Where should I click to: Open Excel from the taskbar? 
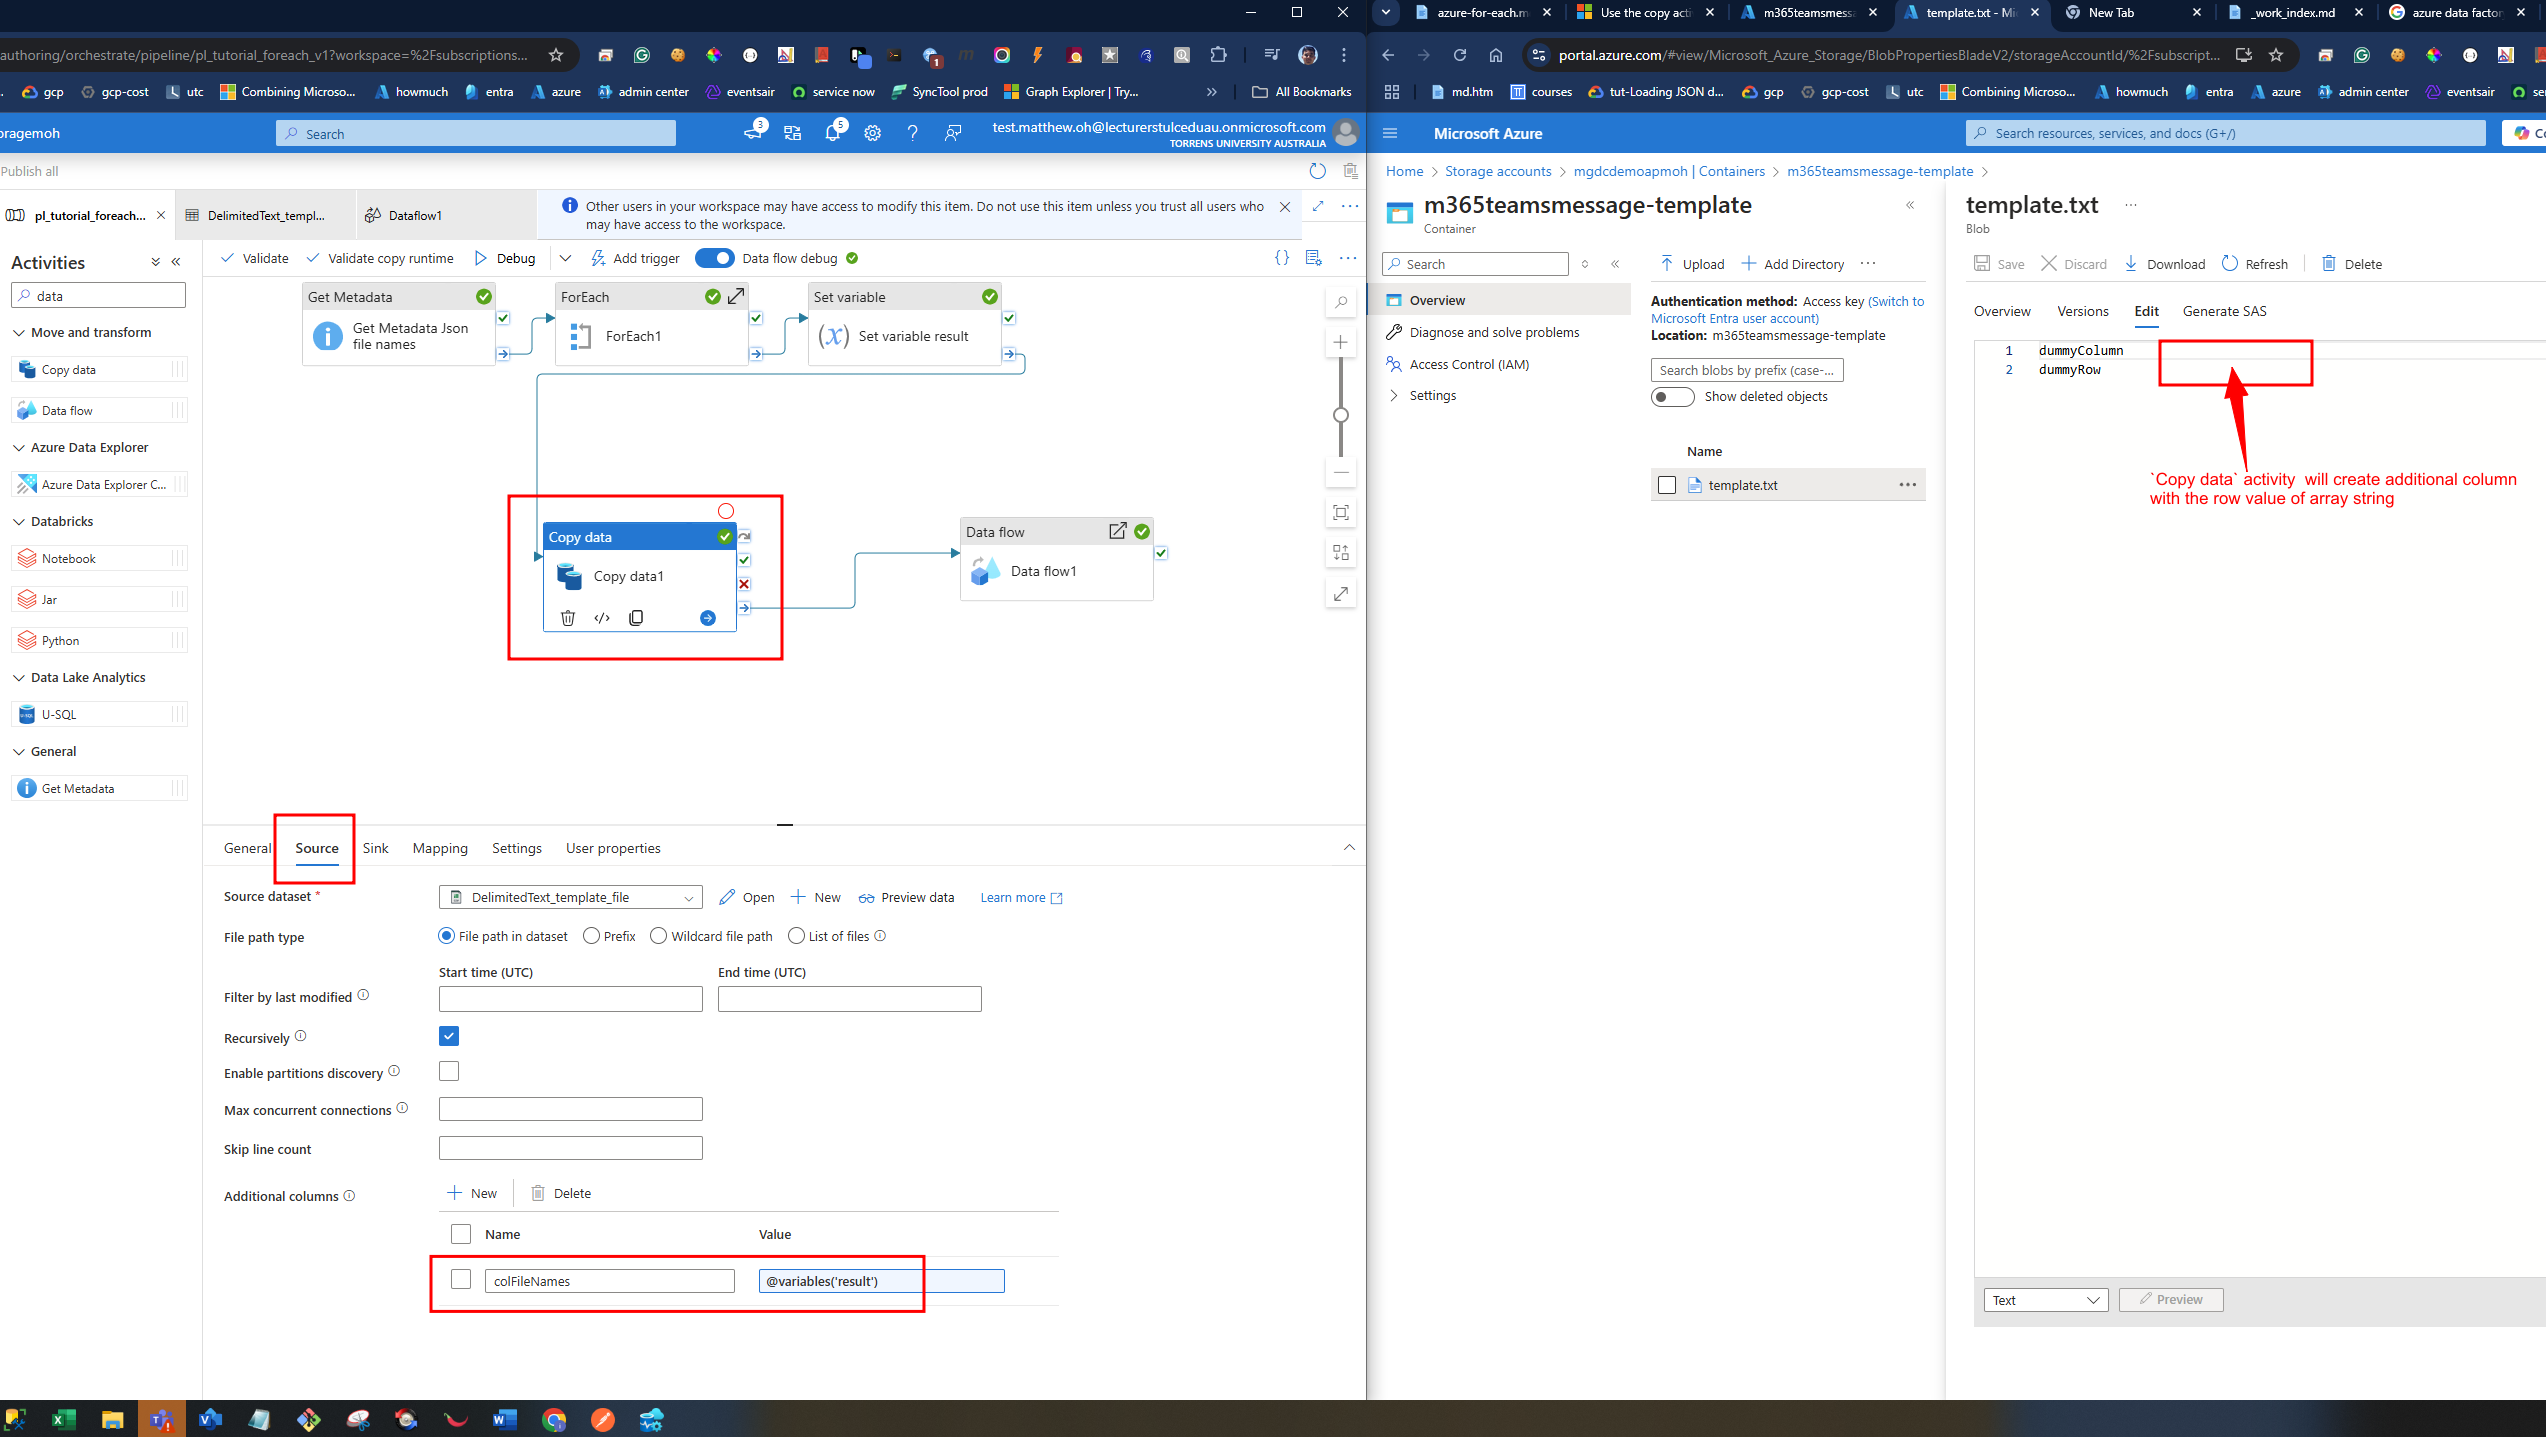point(64,1420)
